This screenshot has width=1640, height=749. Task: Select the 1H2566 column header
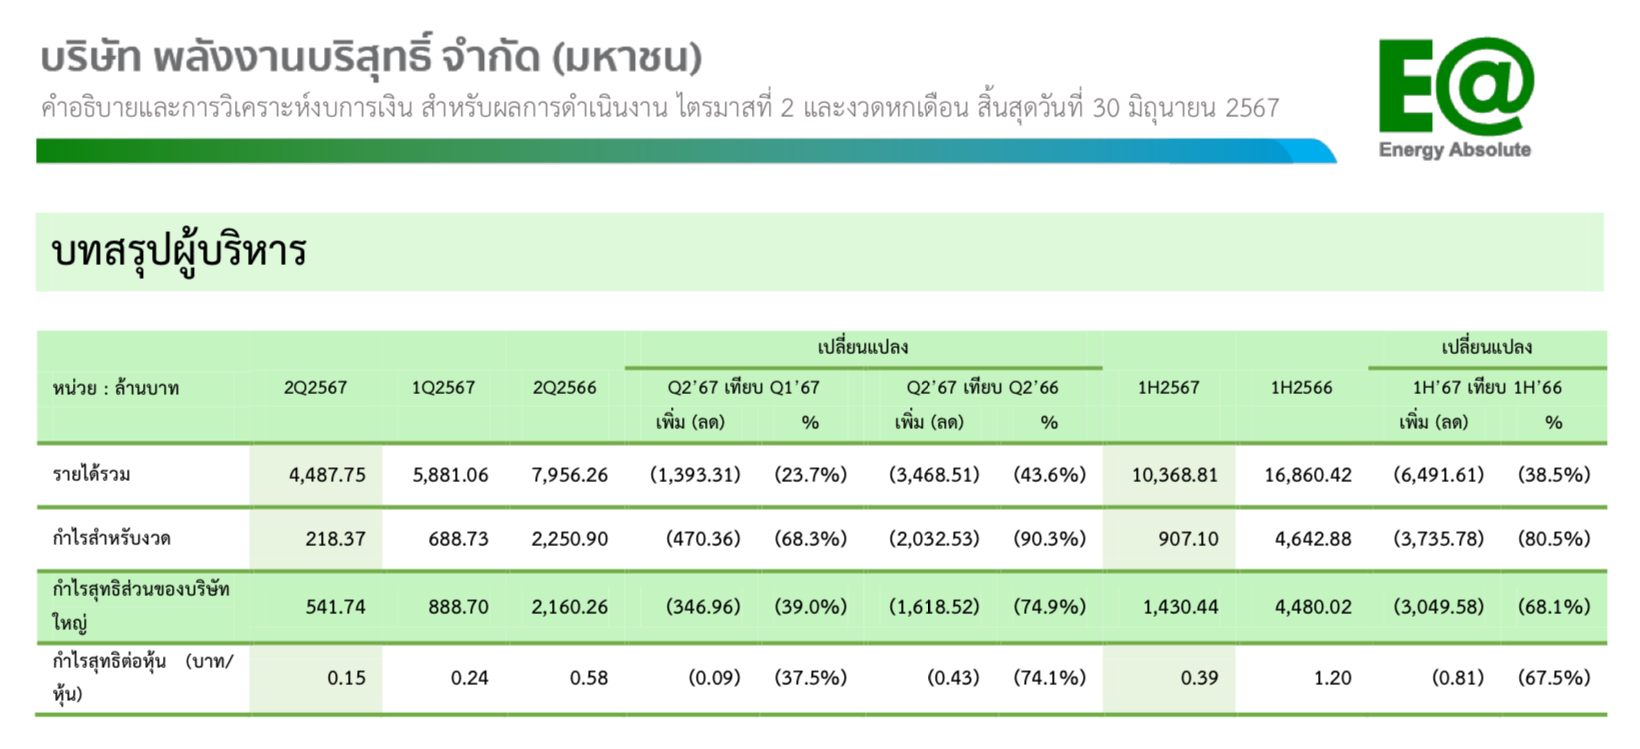pyautogui.click(x=1301, y=387)
